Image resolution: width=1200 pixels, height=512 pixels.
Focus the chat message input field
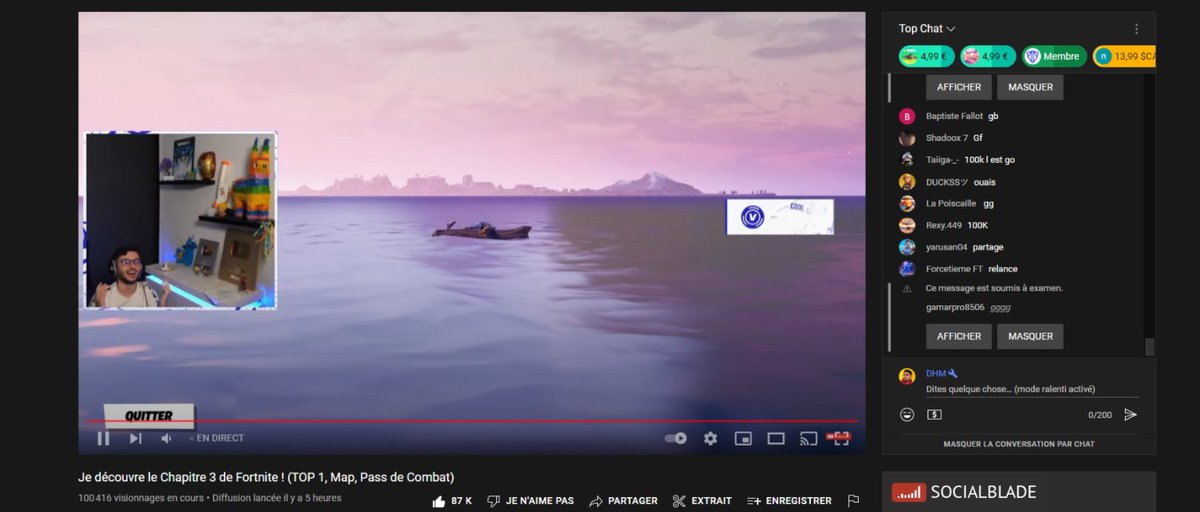pos(1032,389)
